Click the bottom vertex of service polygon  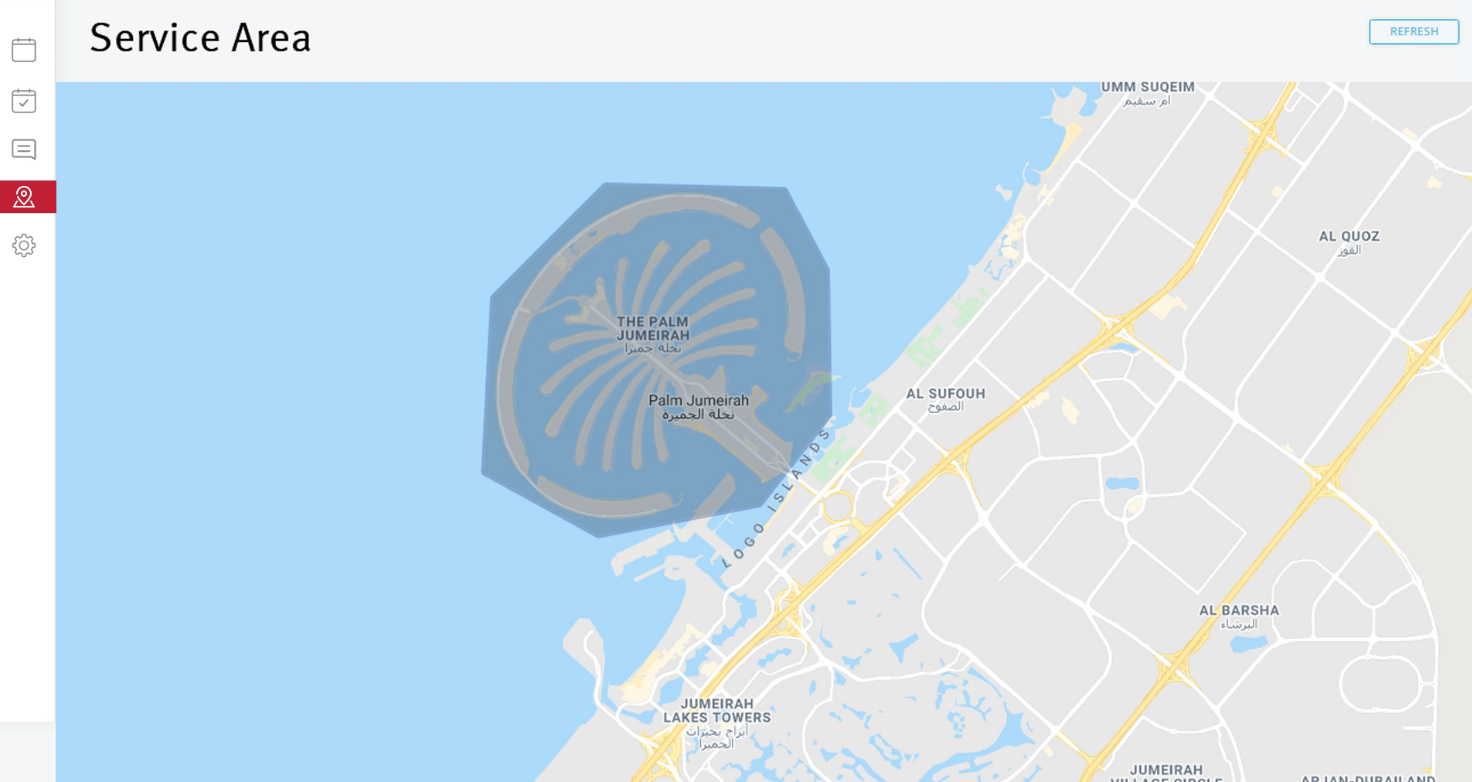coord(599,538)
